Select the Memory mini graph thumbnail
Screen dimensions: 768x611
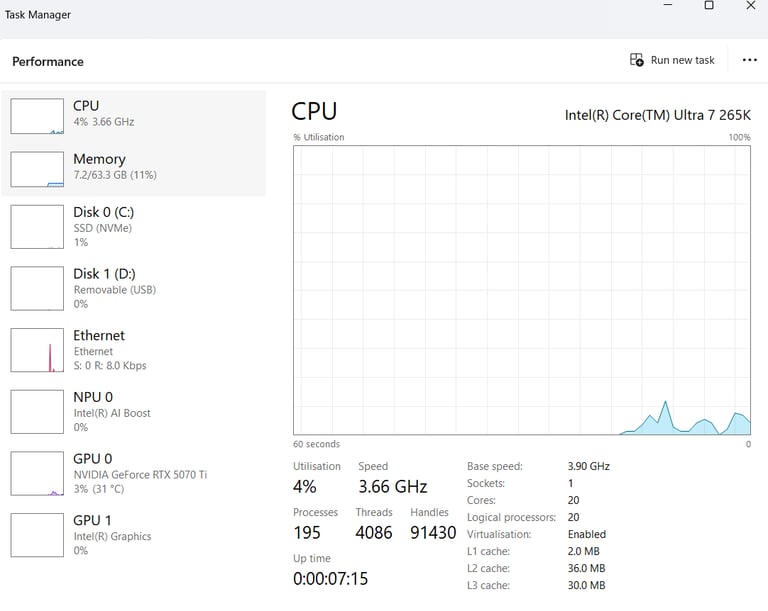coord(37,169)
